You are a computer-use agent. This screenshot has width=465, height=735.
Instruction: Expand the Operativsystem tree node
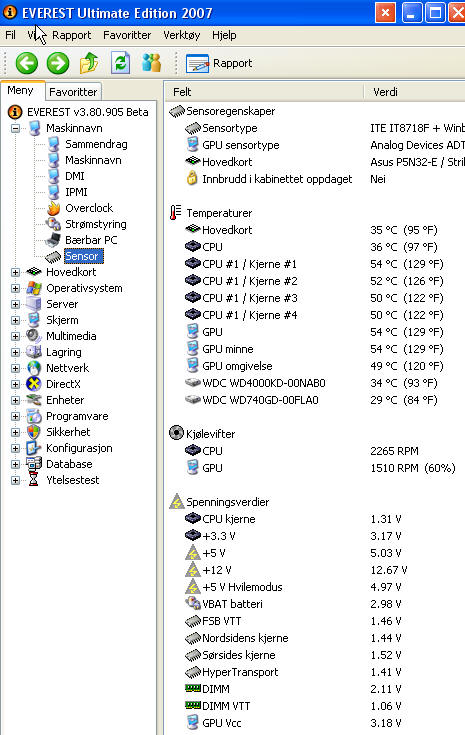point(15,288)
